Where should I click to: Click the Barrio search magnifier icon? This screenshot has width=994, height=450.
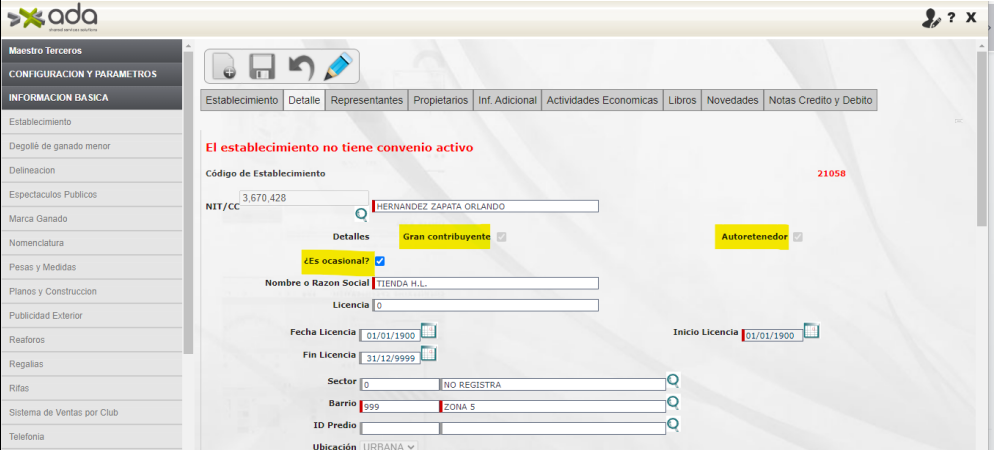pyautogui.click(x=673, y=403)
